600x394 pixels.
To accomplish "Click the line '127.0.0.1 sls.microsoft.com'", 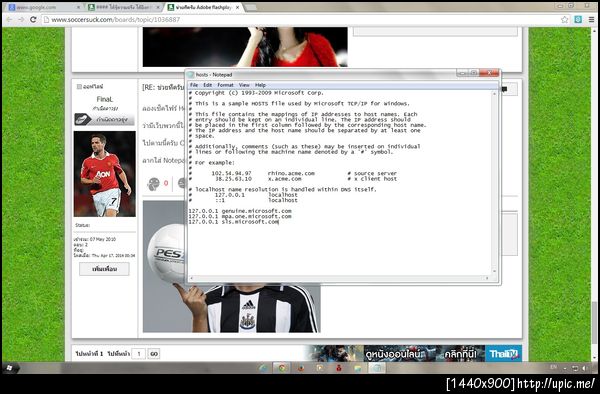I will coord(233,221).
